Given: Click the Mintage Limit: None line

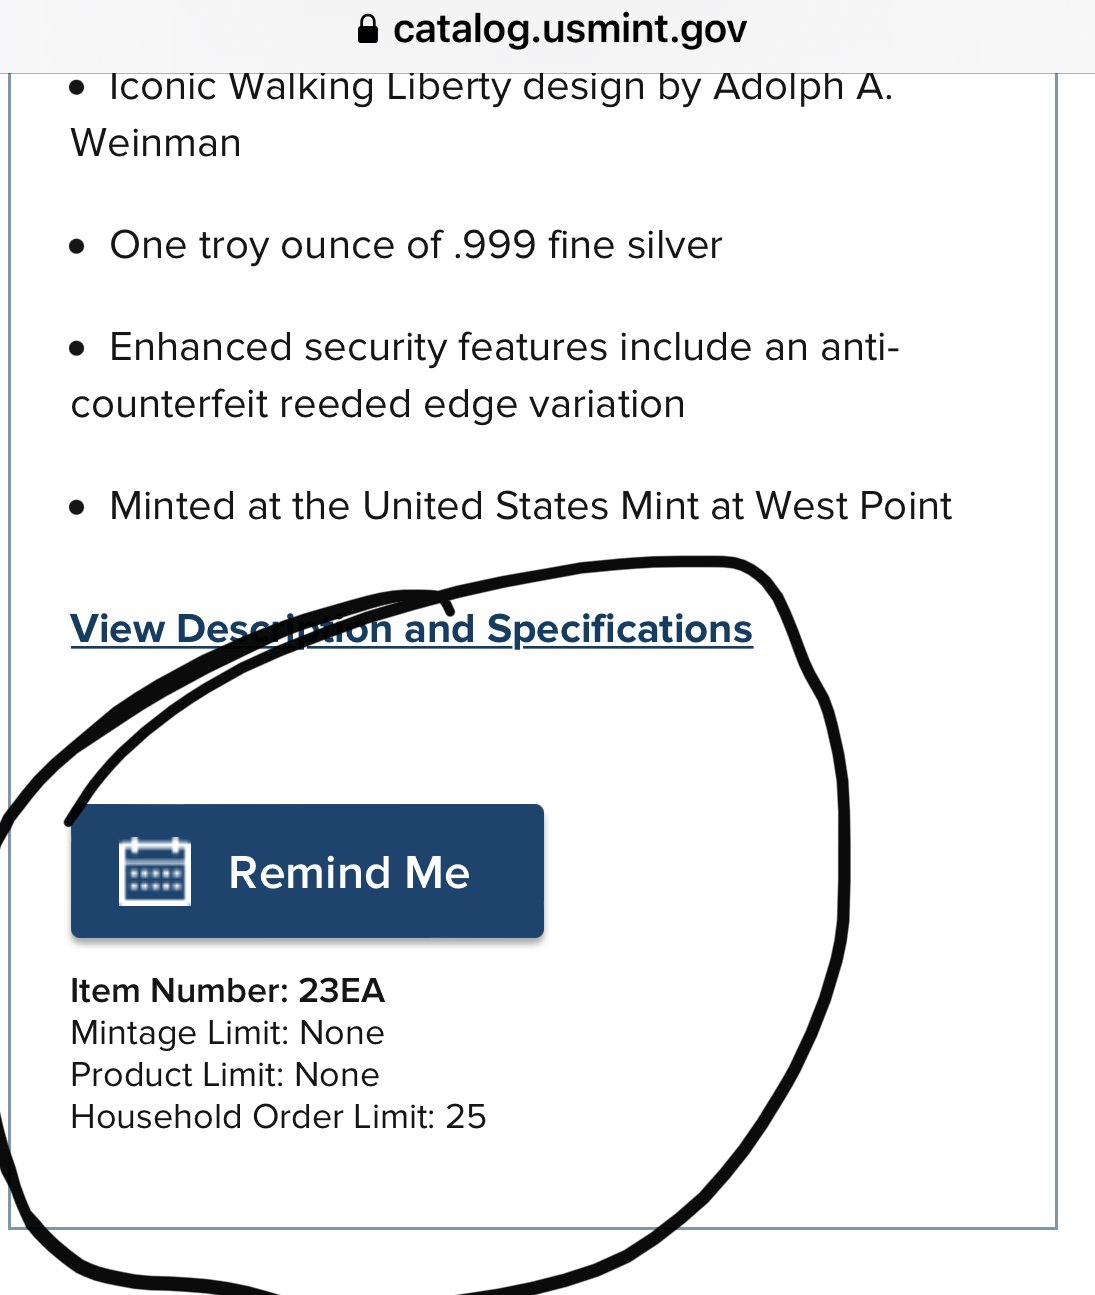Looking at the screenshot, I should point(227,1032).
